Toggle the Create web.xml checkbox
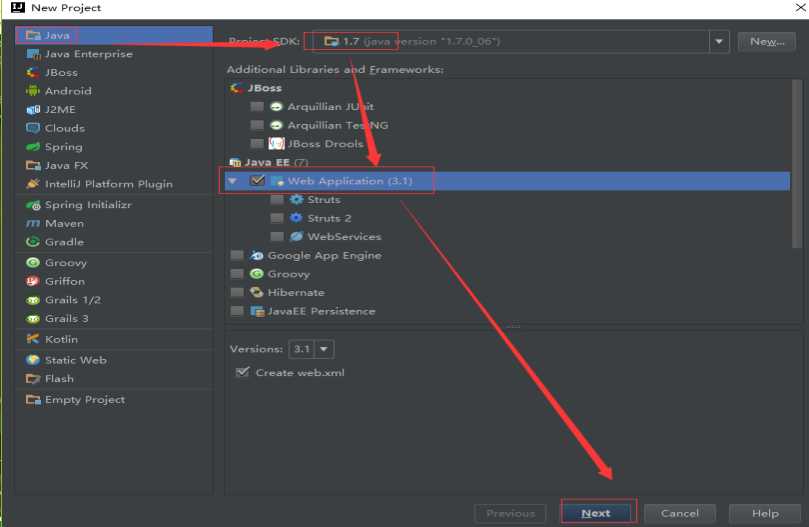Screen dimensions: 809x527 tap(242, 372)
